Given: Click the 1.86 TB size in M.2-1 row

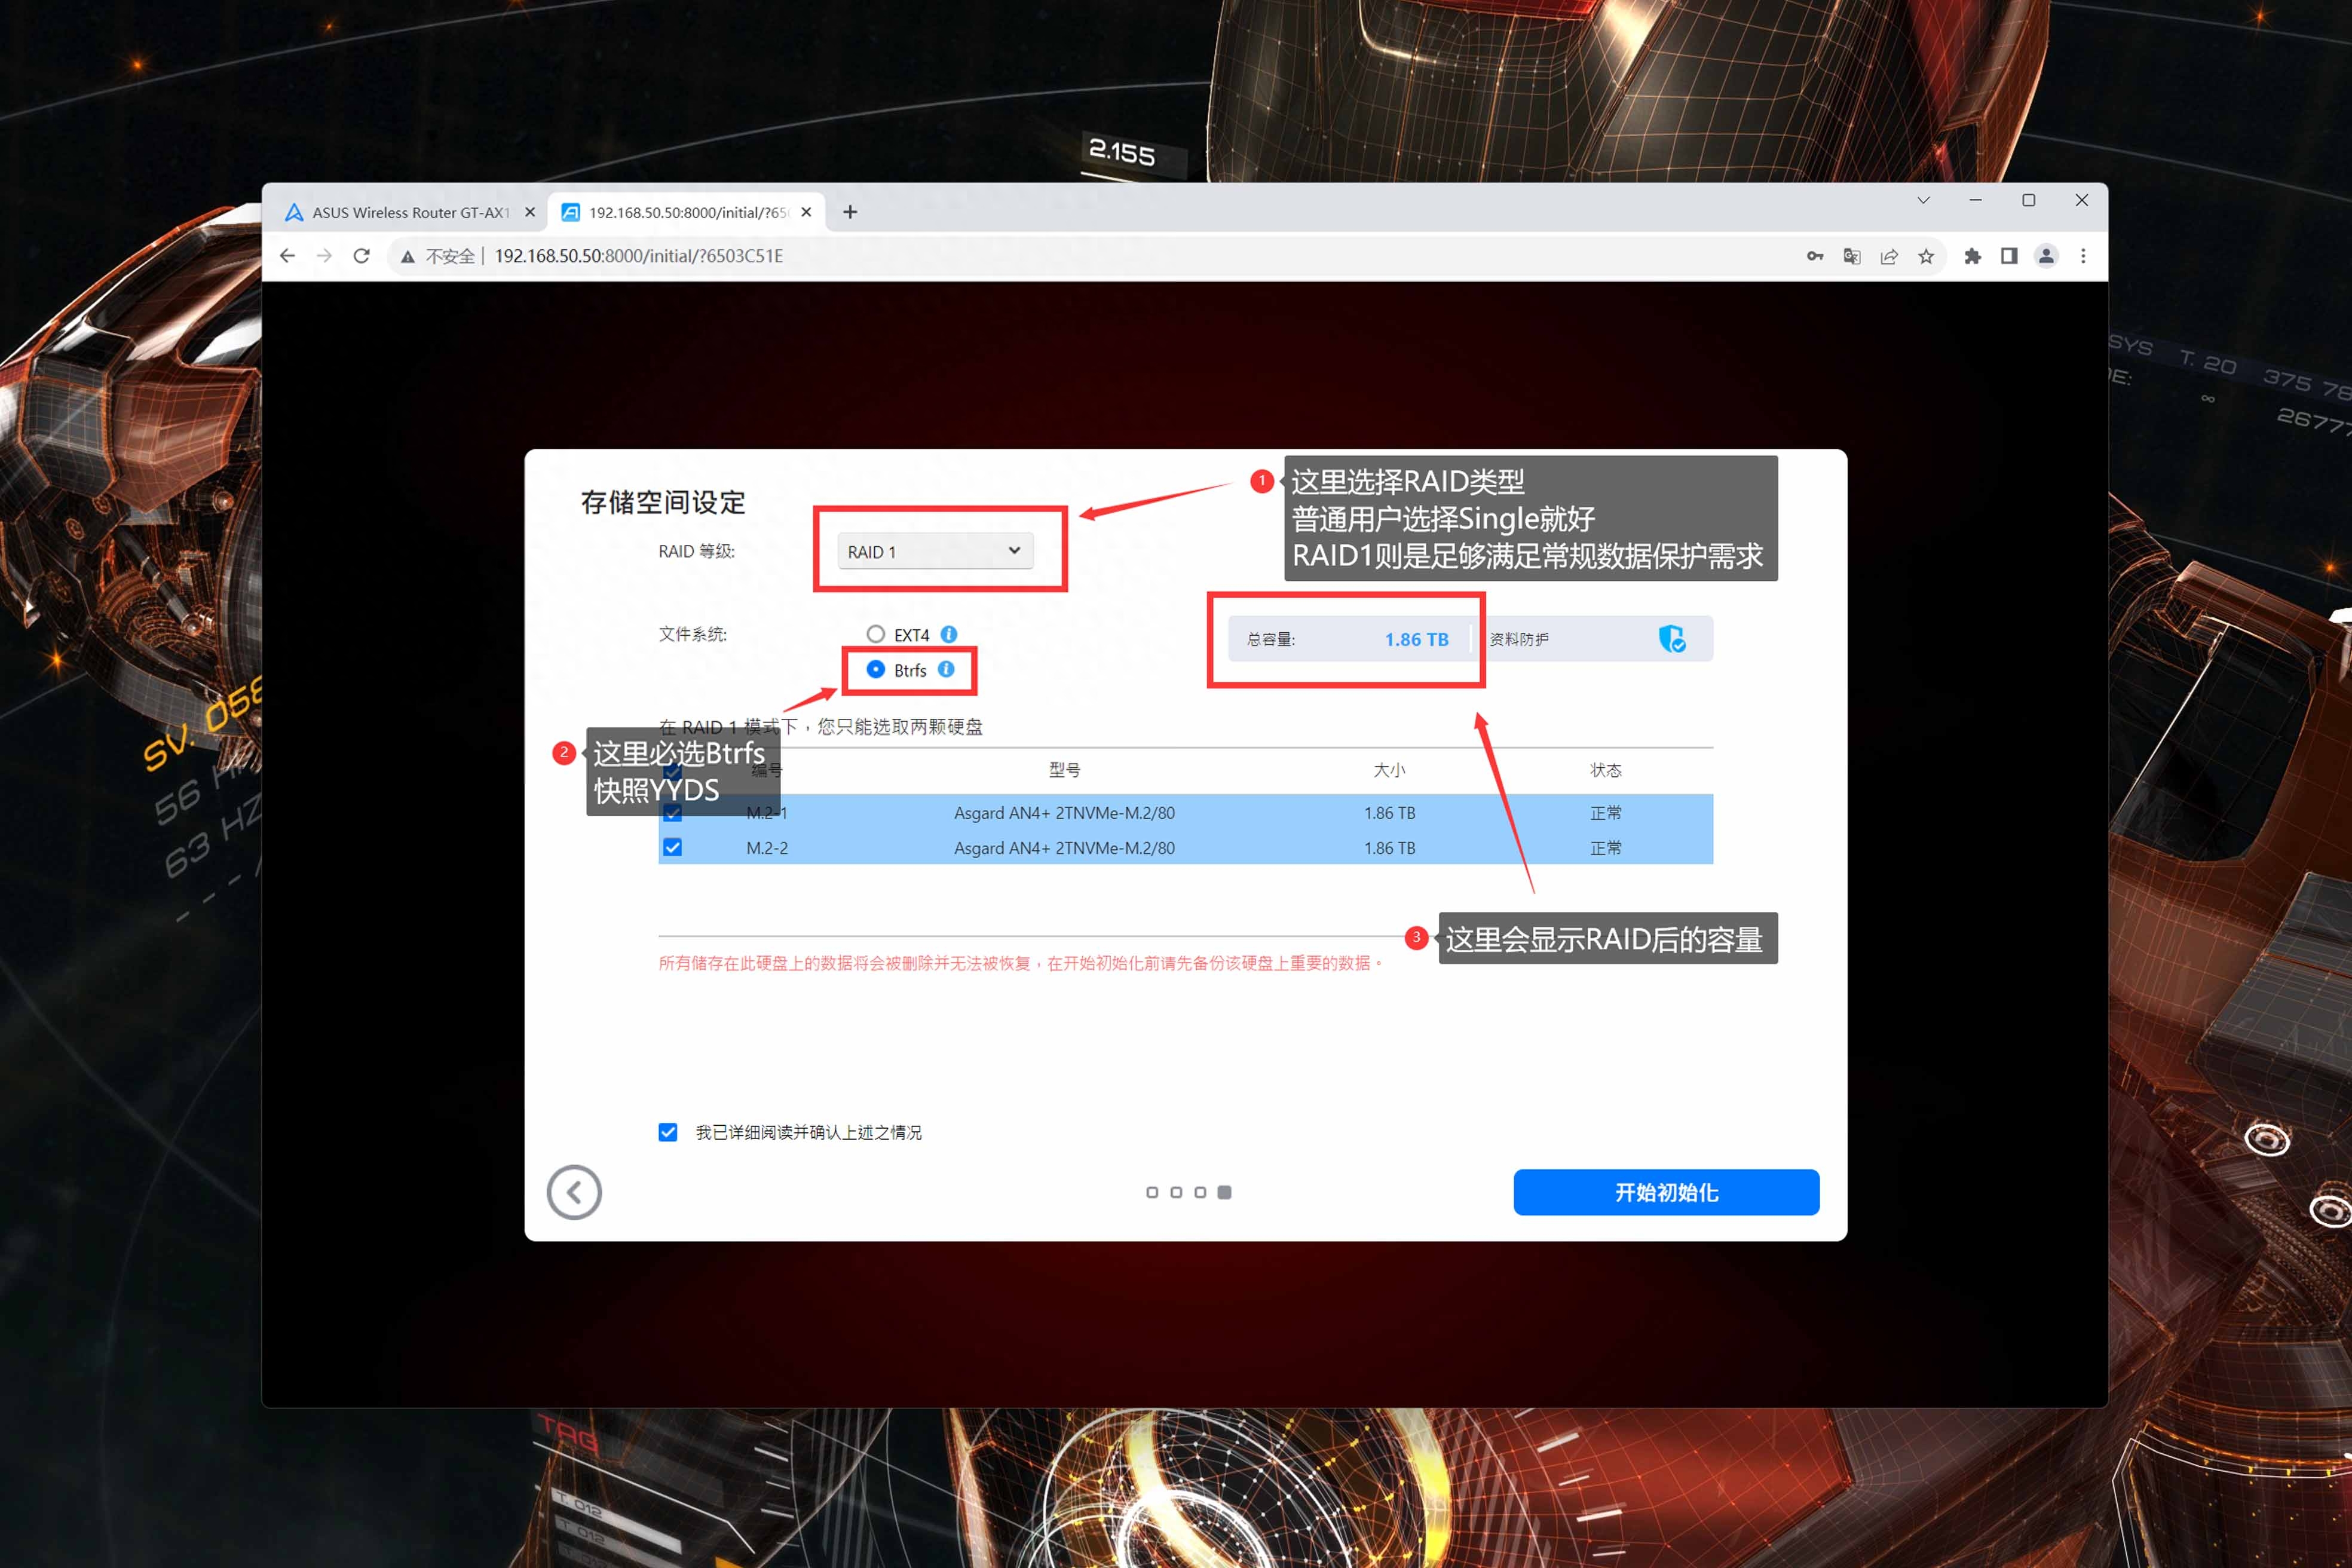Looking at the screenshot, I should 1389,813.
